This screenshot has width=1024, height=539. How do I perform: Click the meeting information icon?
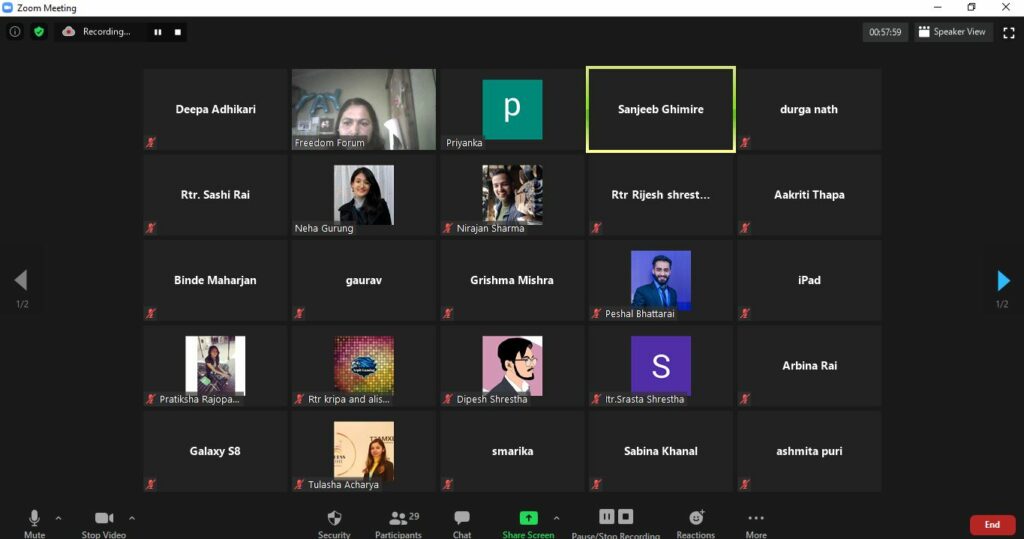[x=15, y=32]
